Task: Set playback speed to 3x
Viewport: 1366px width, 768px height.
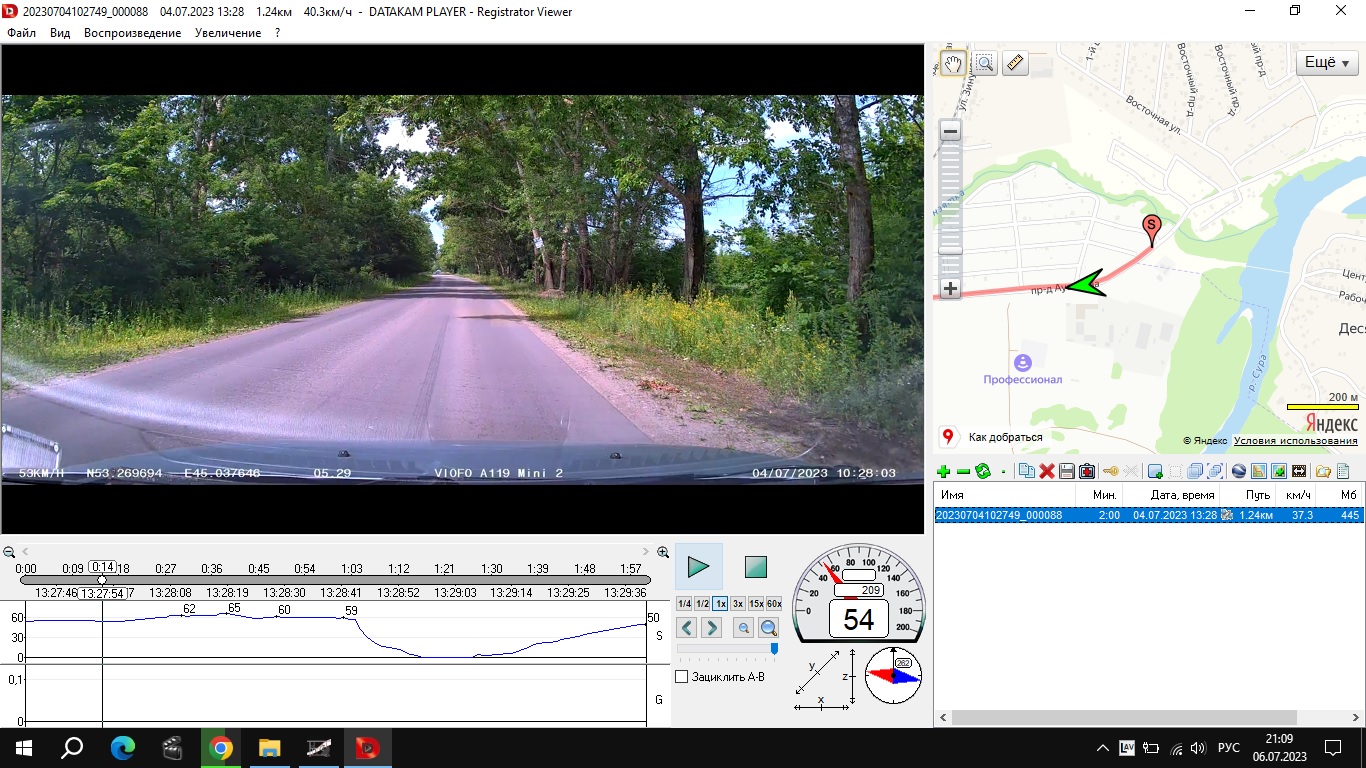Action: tap(737, 604)
